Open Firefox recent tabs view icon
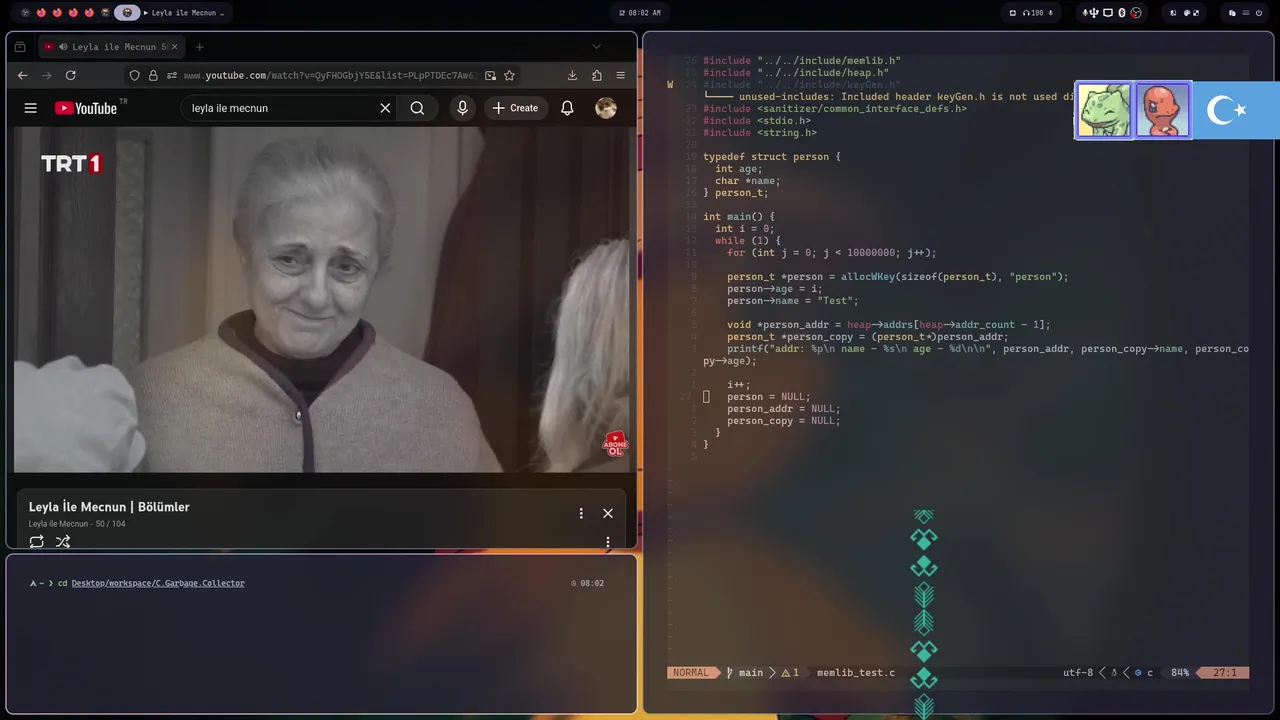Viewport: 1280px width, 720px height. [x=20, y=47]
